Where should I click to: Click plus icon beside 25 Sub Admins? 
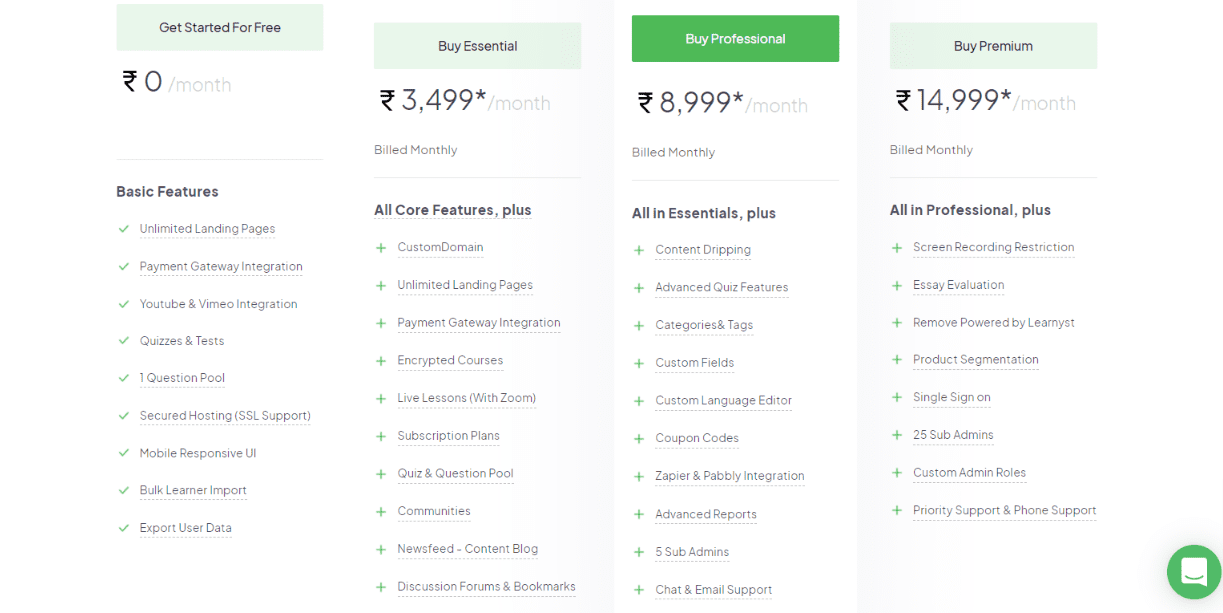[x=897, y=435]
